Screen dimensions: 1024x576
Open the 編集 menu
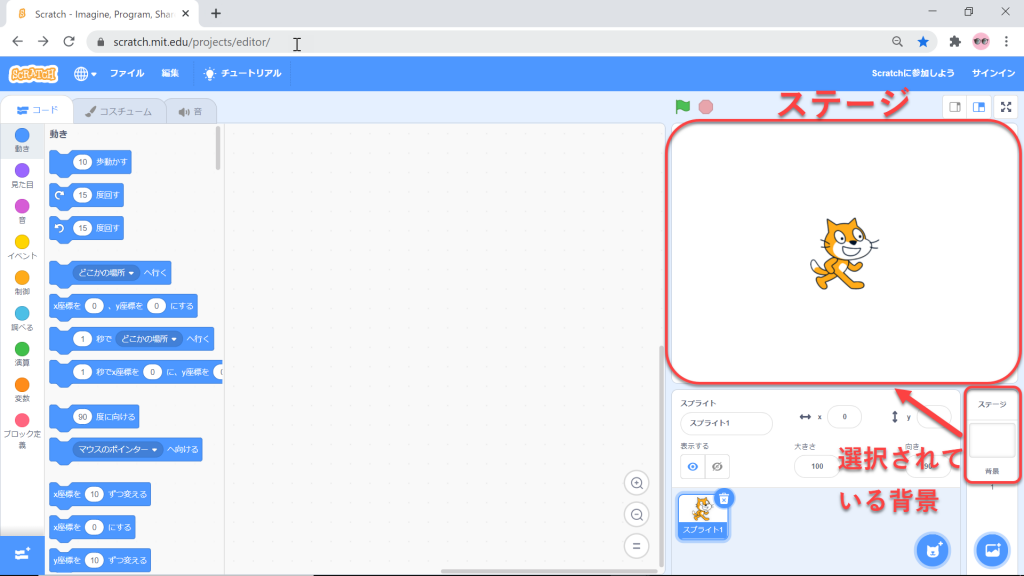(170, 73)
